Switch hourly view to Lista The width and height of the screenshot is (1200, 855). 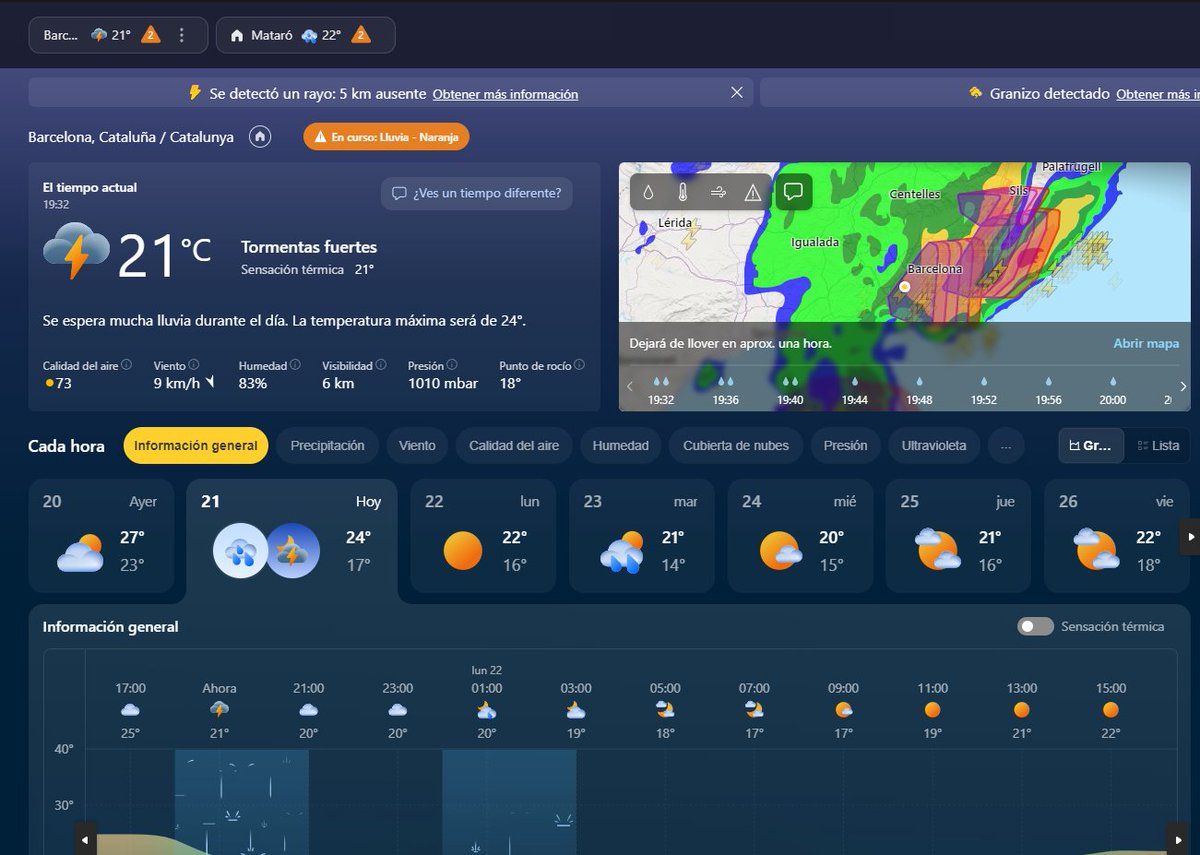point(1158,446)
